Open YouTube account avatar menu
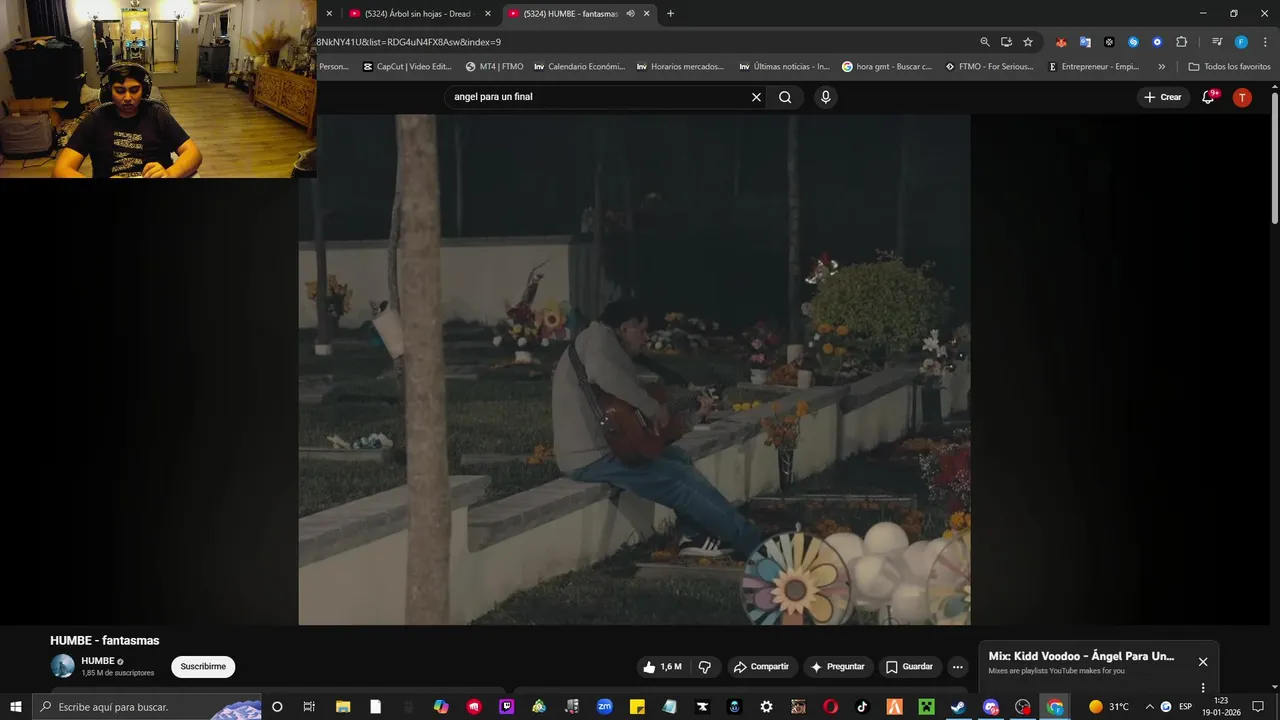Screen dimensions: 1280x720 point(1242,97)
